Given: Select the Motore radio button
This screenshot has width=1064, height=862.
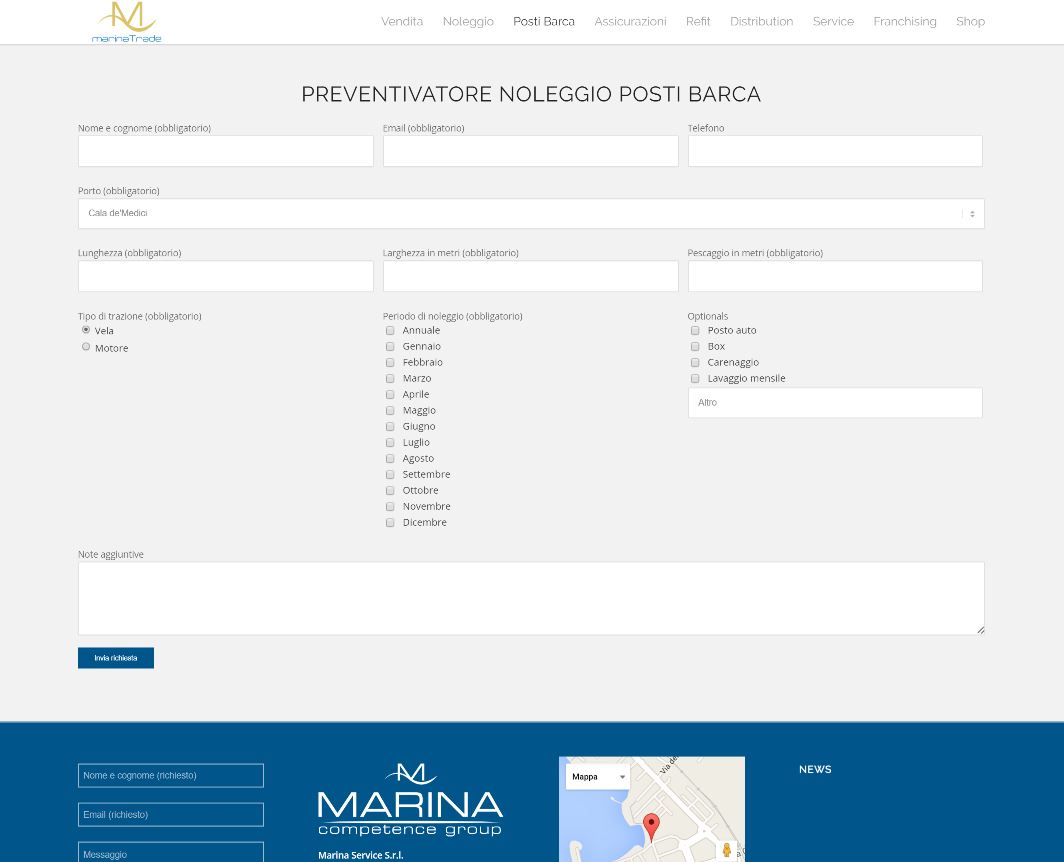Looking at the screenshot, I should pyautogui.click(x=86, y=347).
